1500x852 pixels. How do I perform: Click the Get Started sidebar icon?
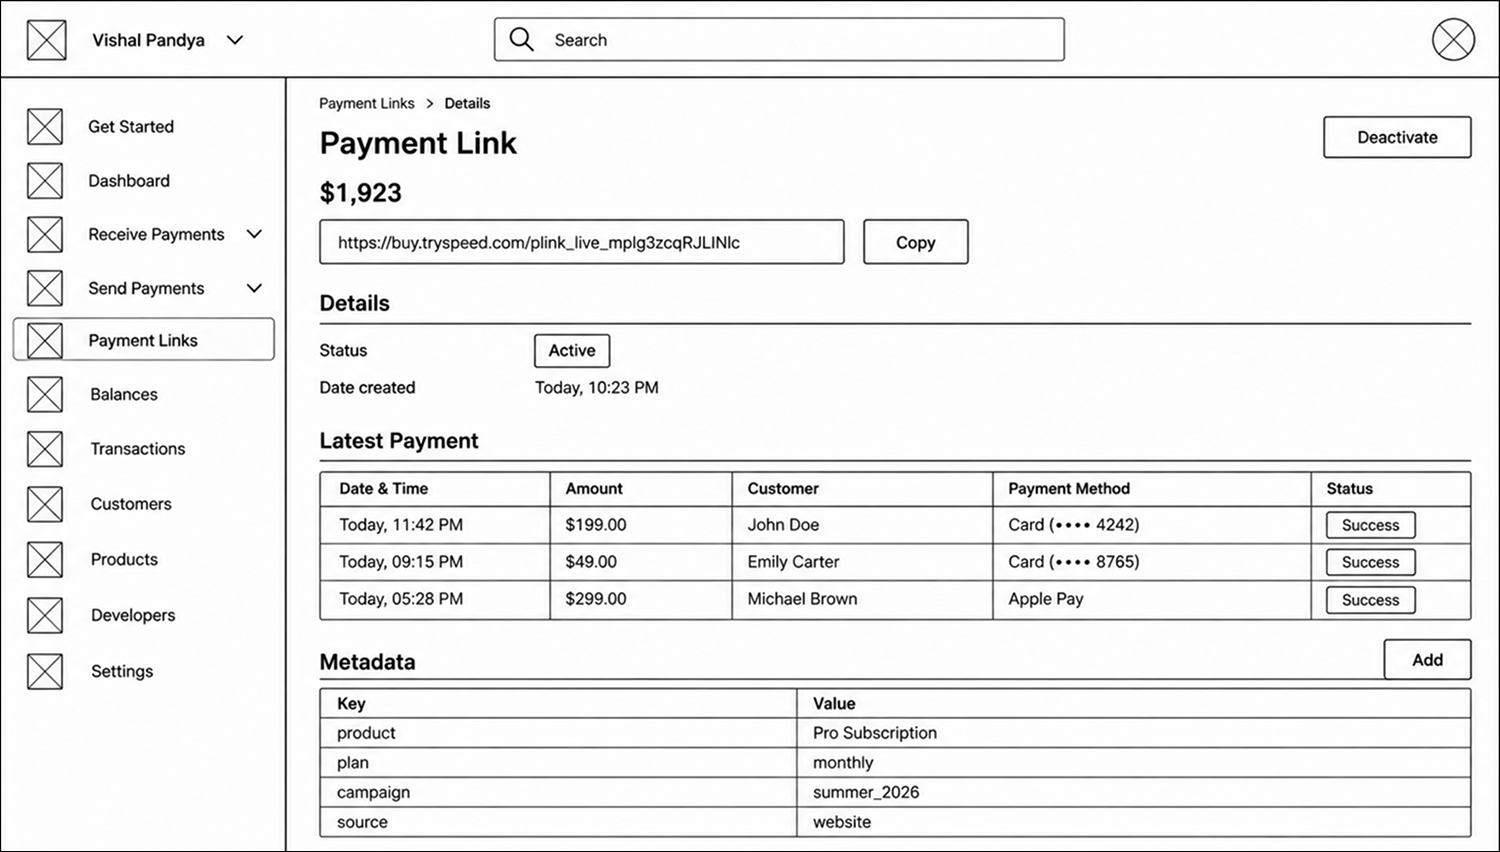click(x=45, y=127)
